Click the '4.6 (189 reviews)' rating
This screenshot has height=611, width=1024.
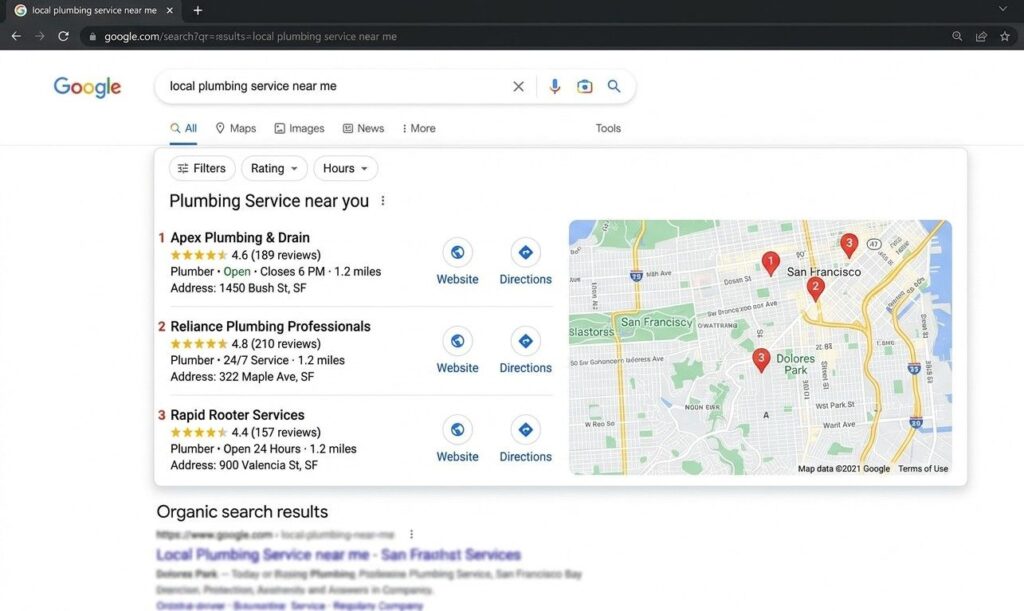(276, 255)
